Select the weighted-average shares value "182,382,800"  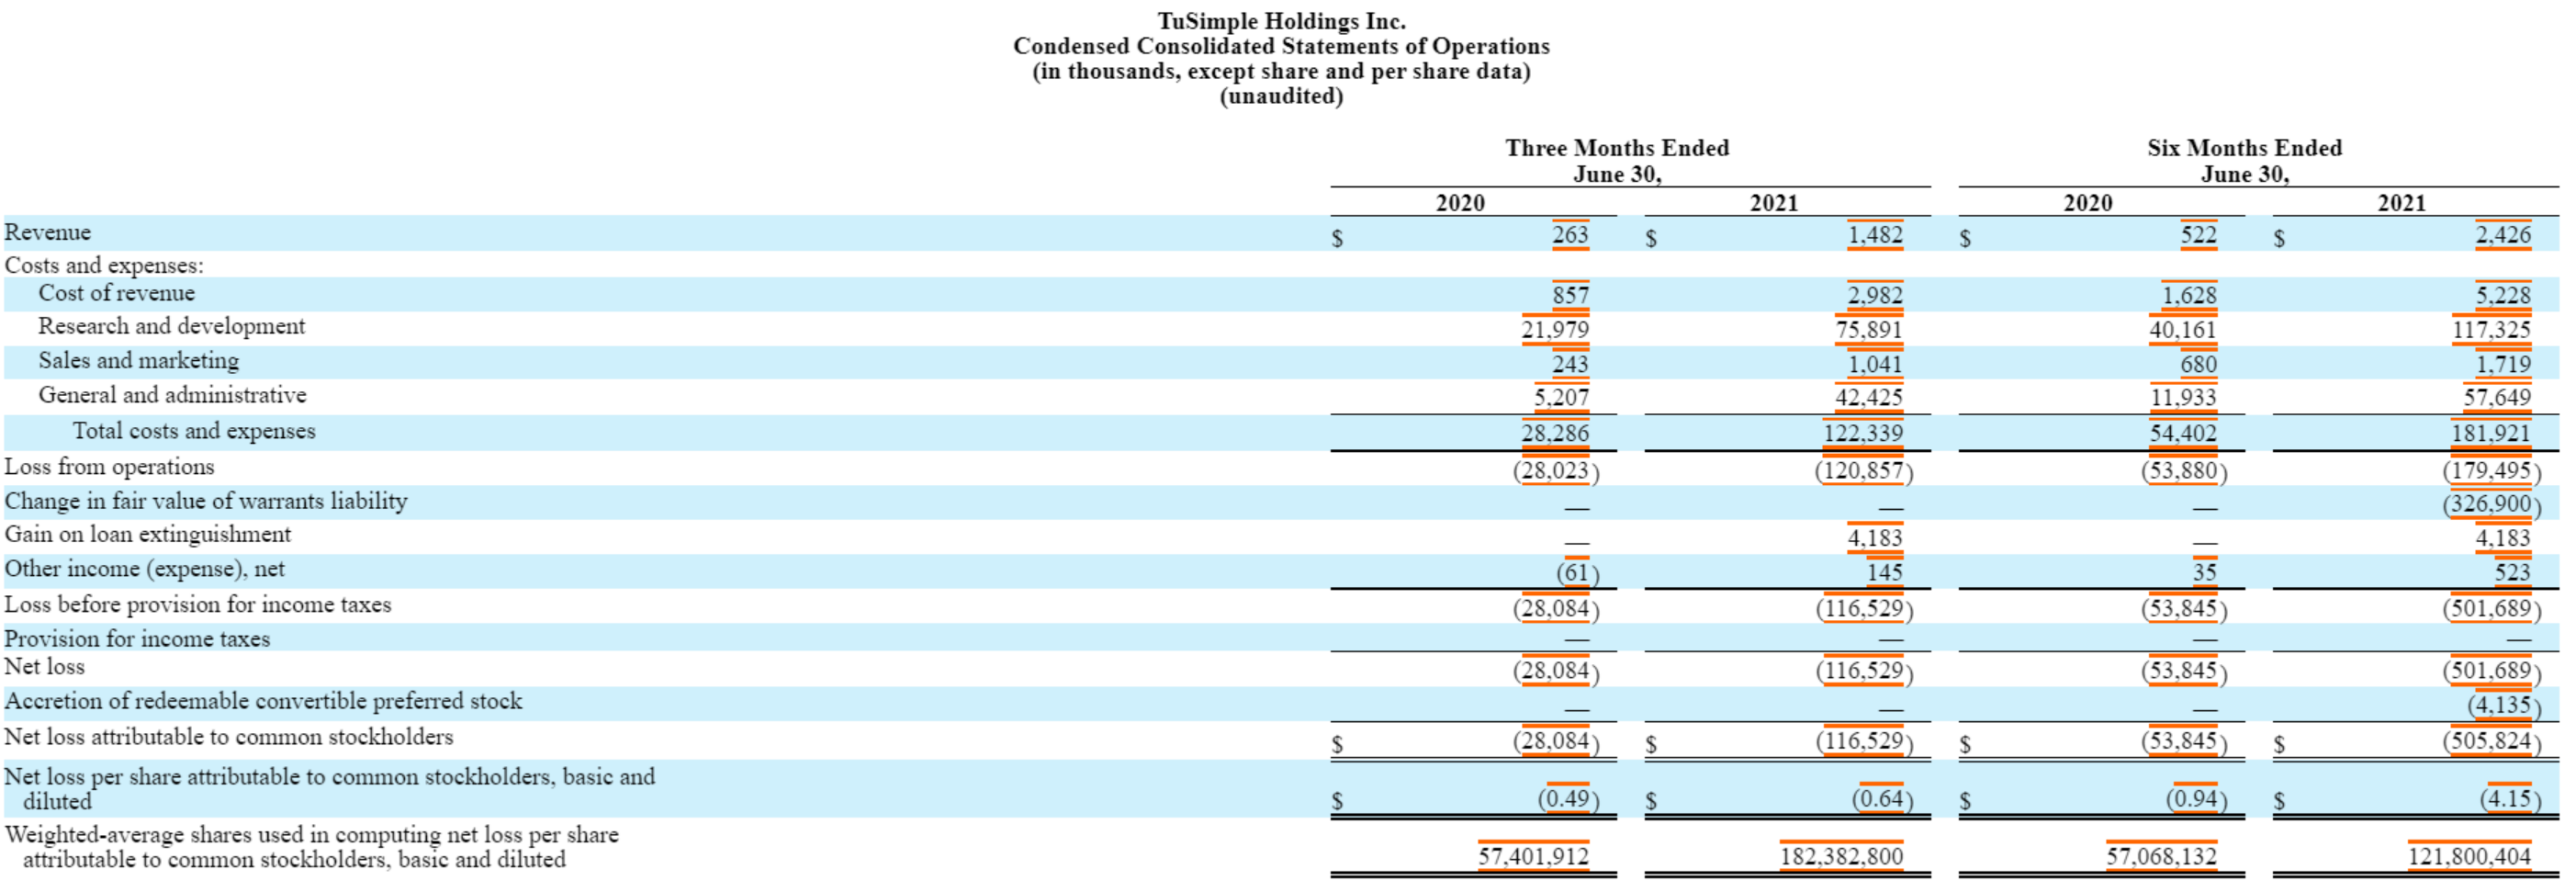point(1841,857)
